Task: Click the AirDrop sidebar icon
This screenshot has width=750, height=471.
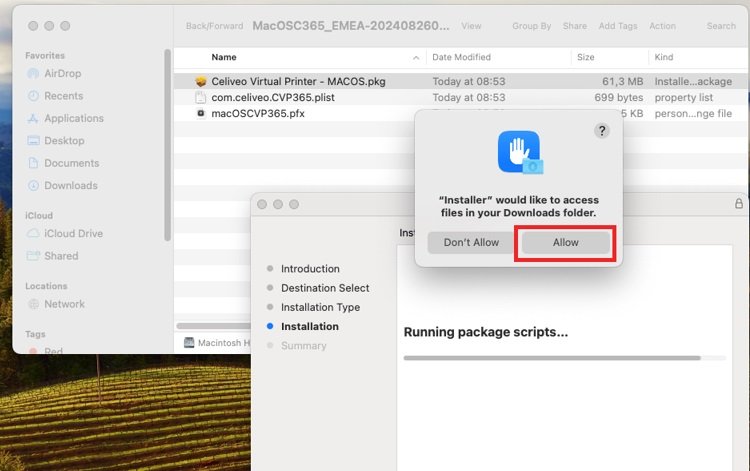Action: pos(33,74)
